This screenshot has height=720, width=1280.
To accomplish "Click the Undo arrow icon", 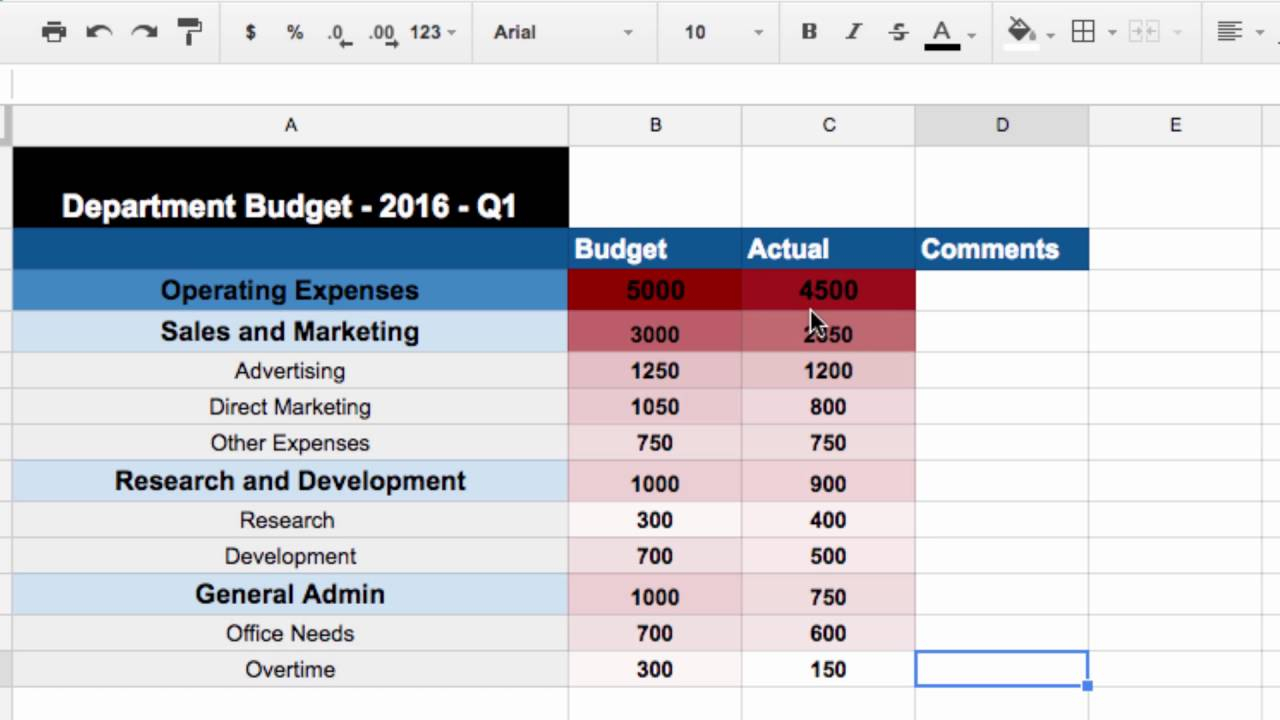I will [99, 32].
